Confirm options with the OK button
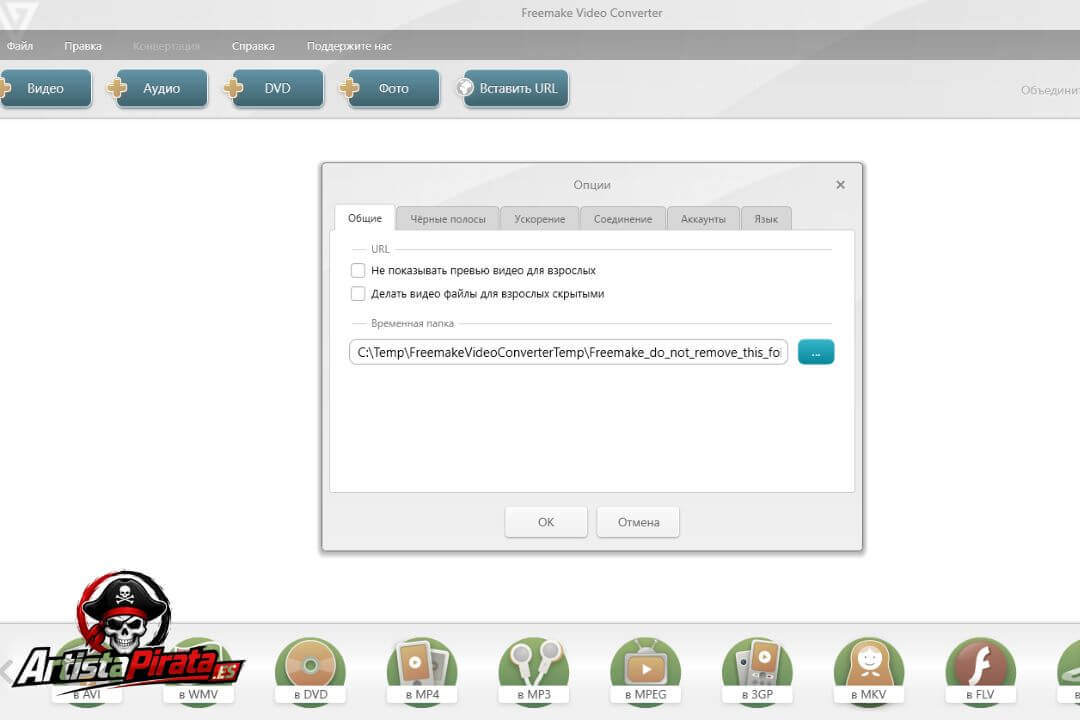 click(x=546, y=522)
